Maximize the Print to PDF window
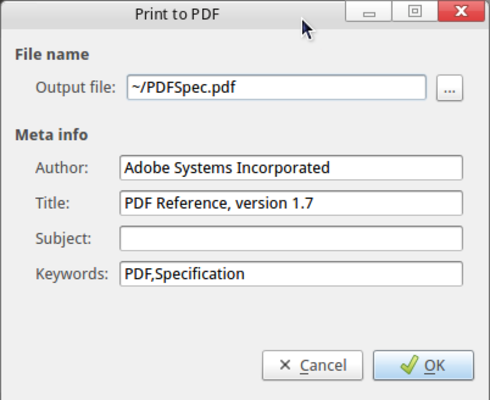This screenshot has height=400, width=490. (415, 11)
